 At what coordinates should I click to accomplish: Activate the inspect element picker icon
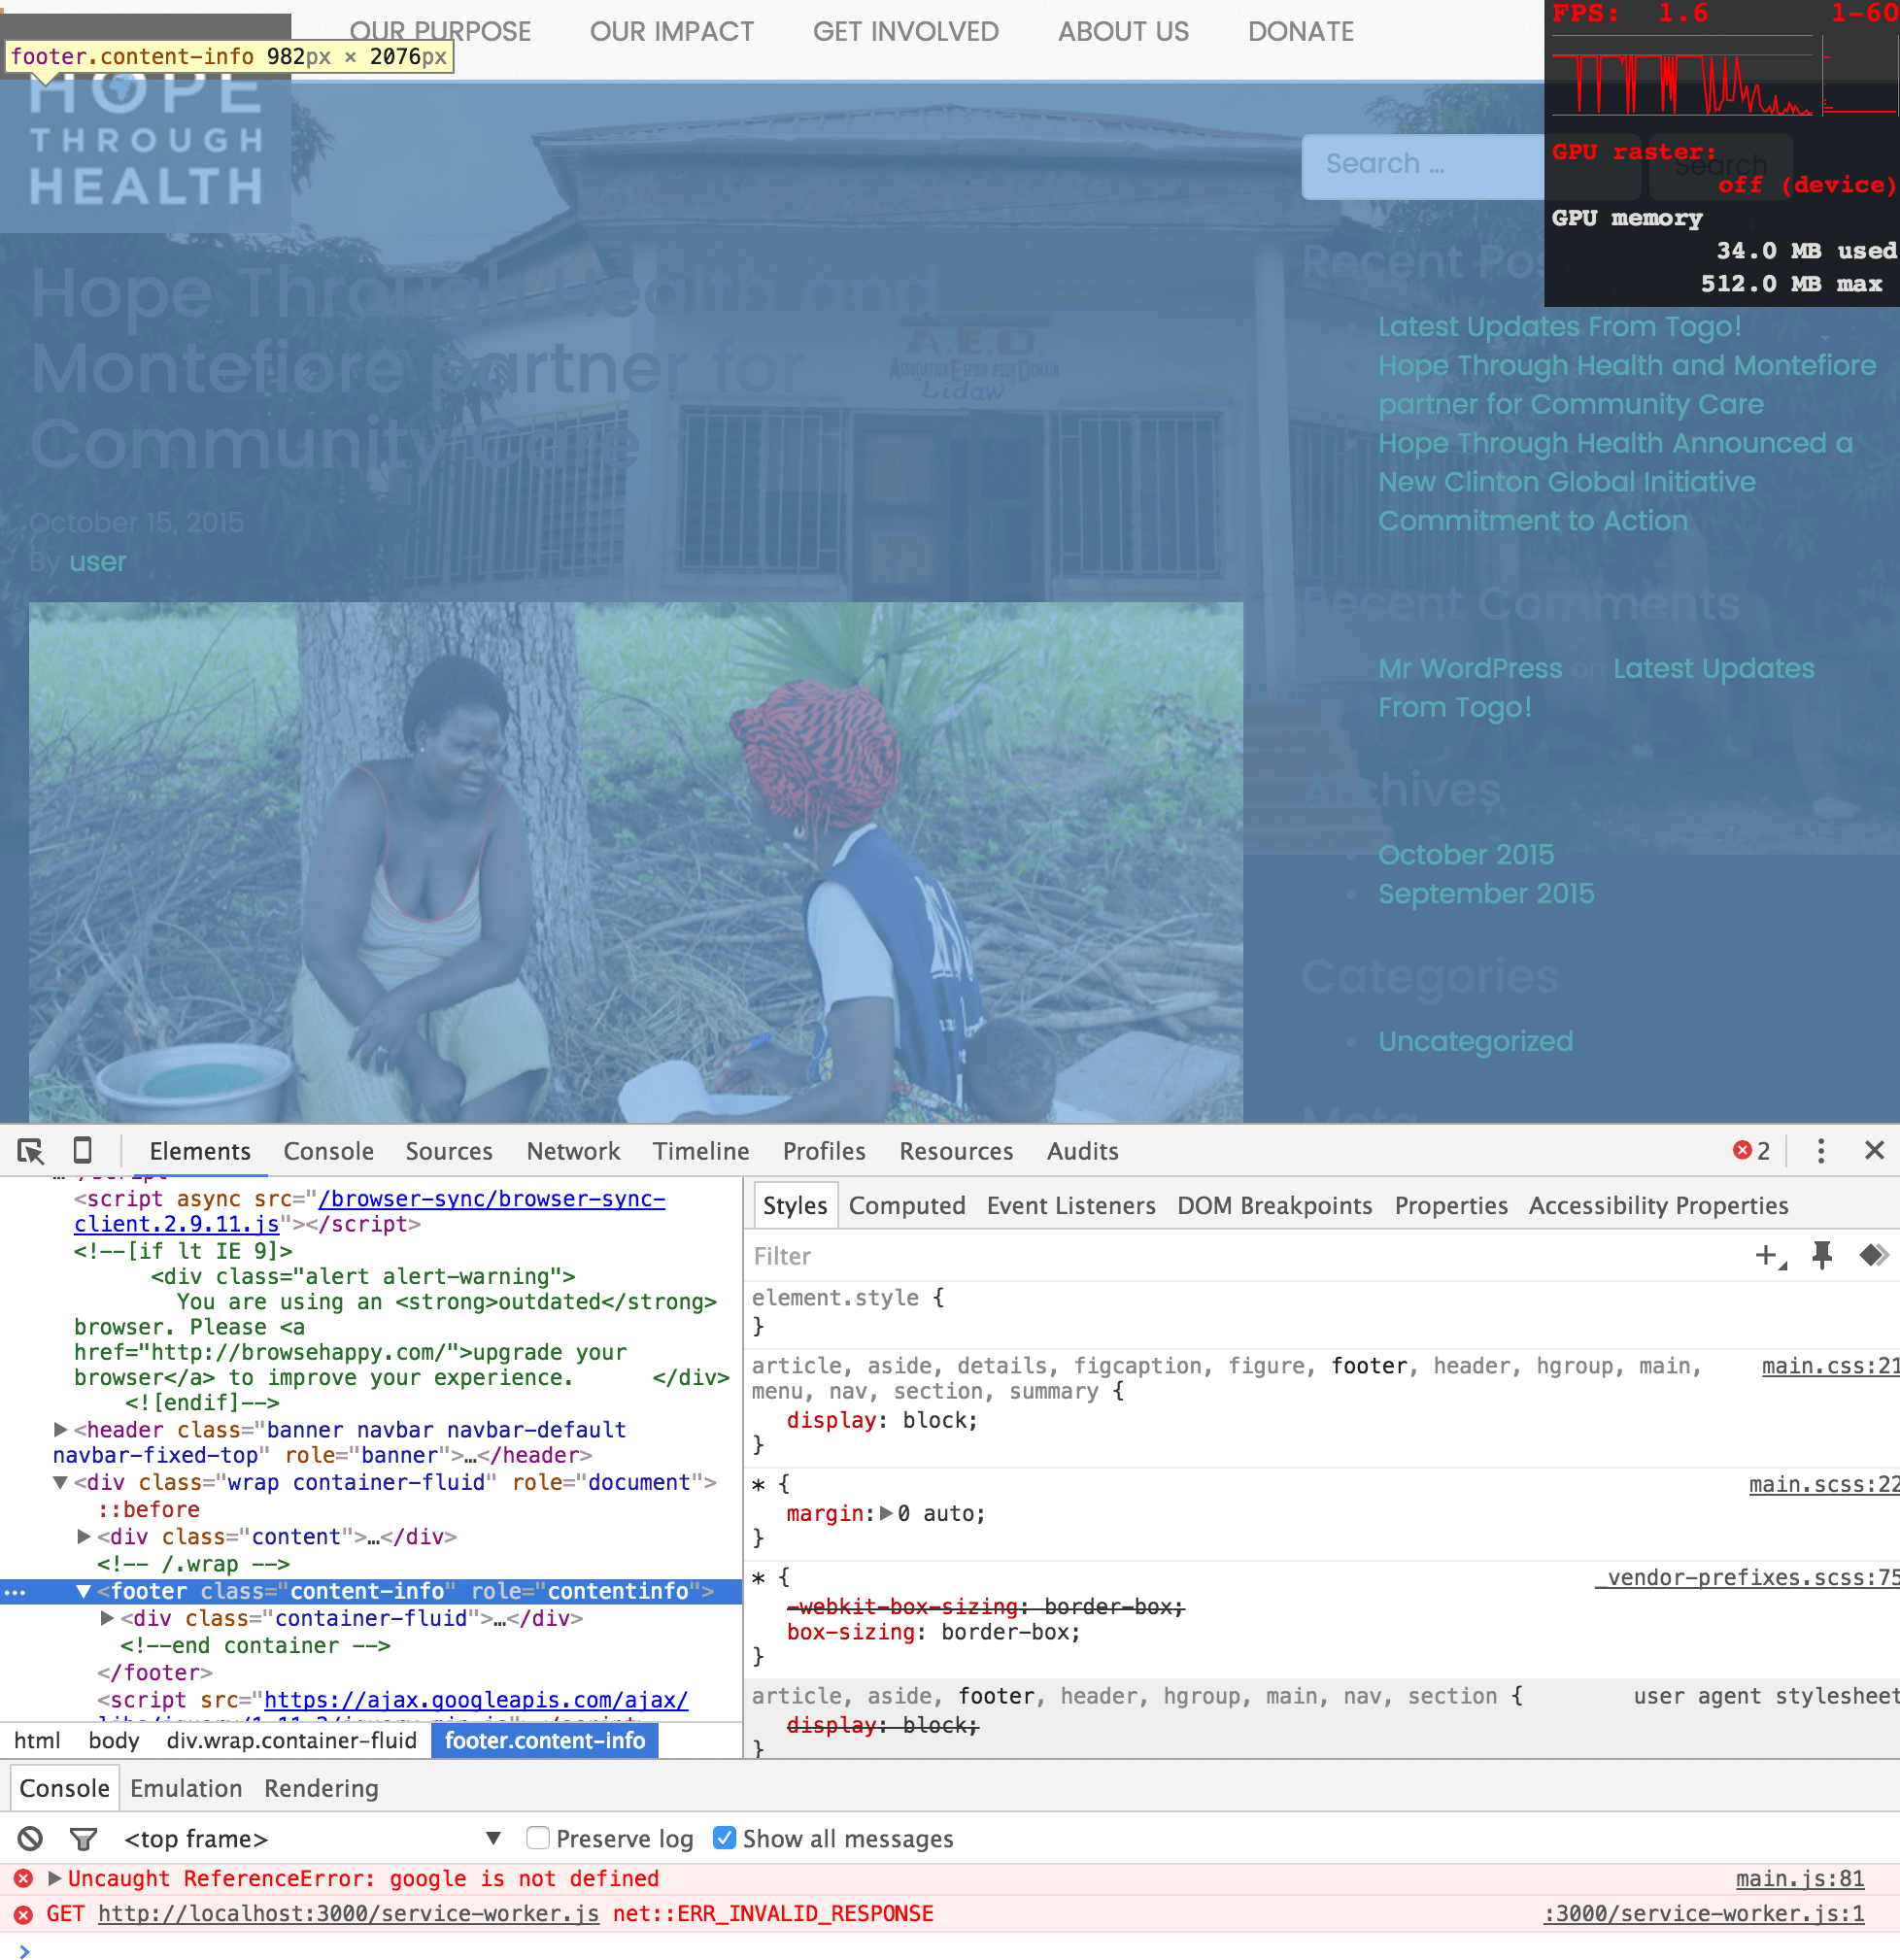(x=30, y=1151)
